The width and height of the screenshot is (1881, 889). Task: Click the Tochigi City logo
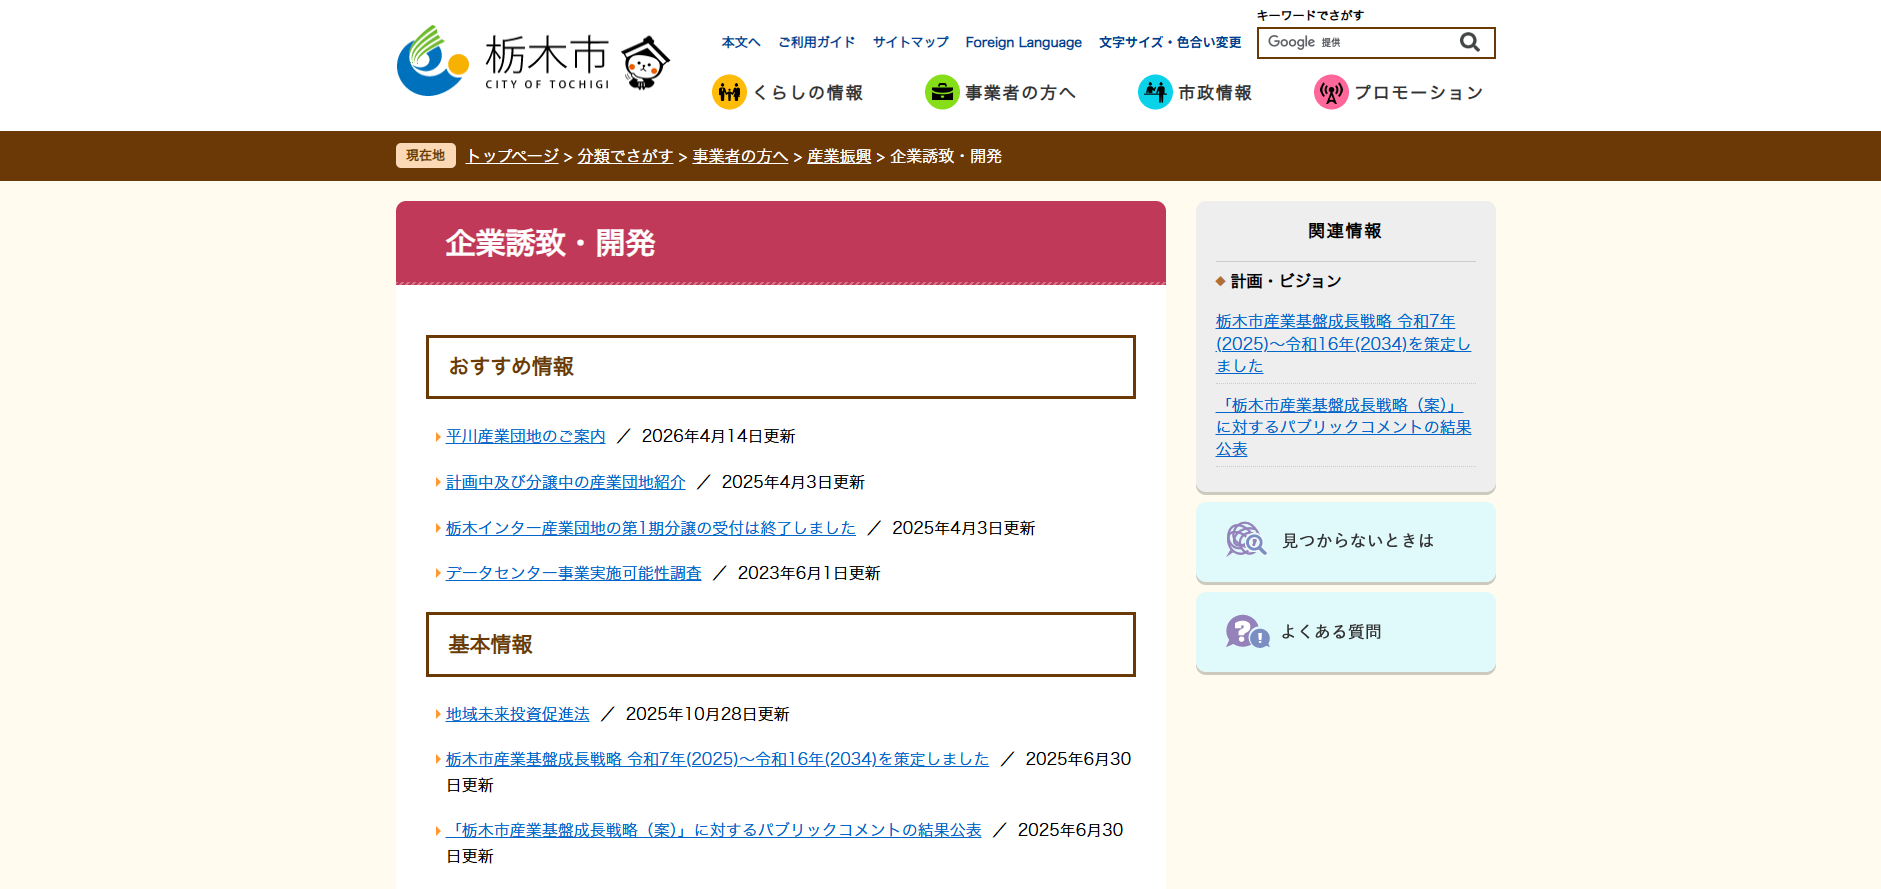pyautogui.click(x=503, y=61)
